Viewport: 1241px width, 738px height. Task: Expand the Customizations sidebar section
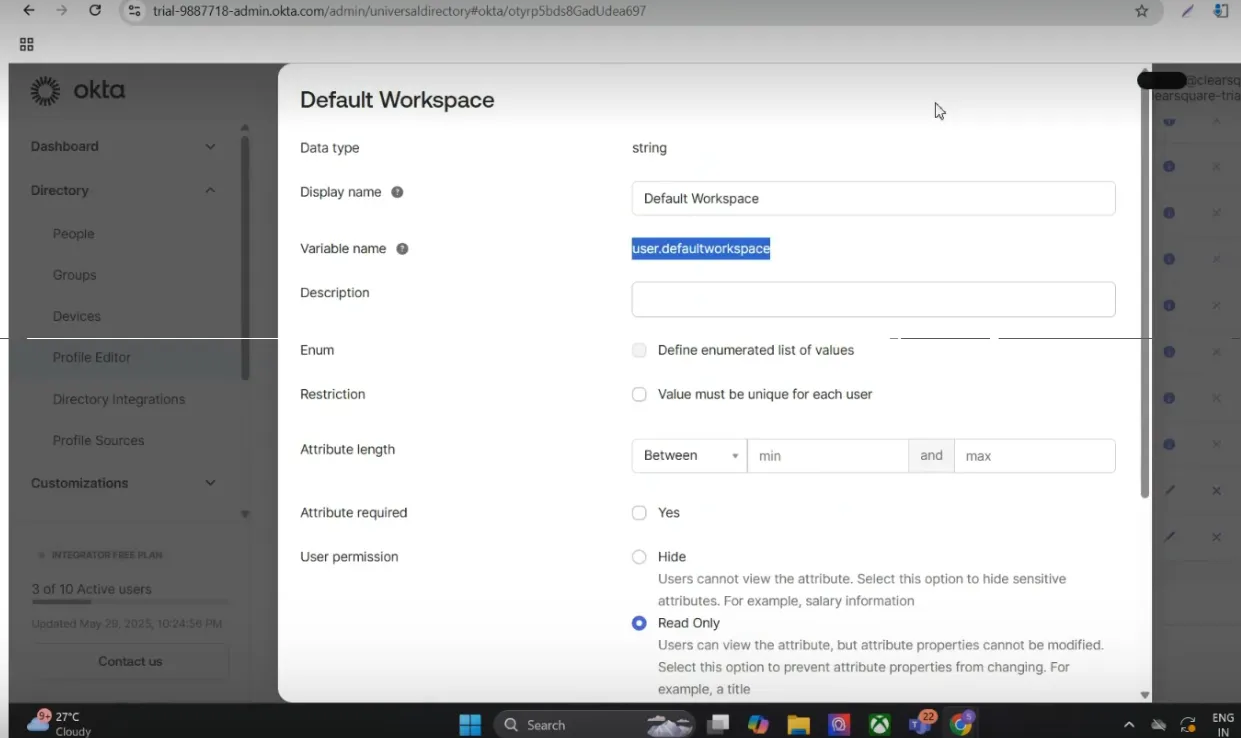123,483
